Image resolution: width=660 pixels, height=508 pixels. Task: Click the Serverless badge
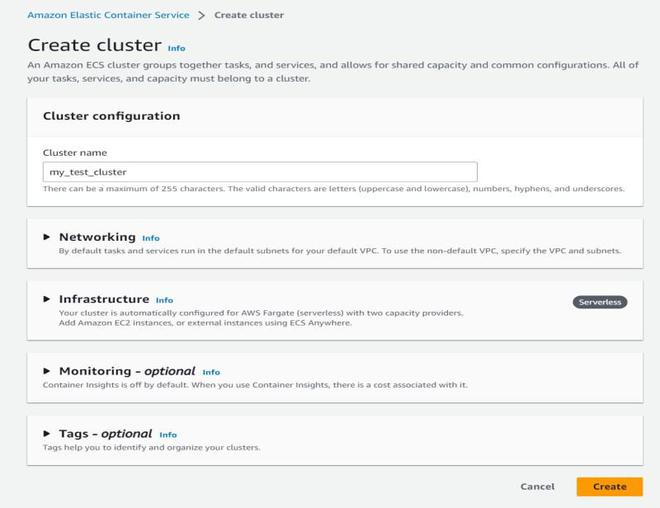600,301
